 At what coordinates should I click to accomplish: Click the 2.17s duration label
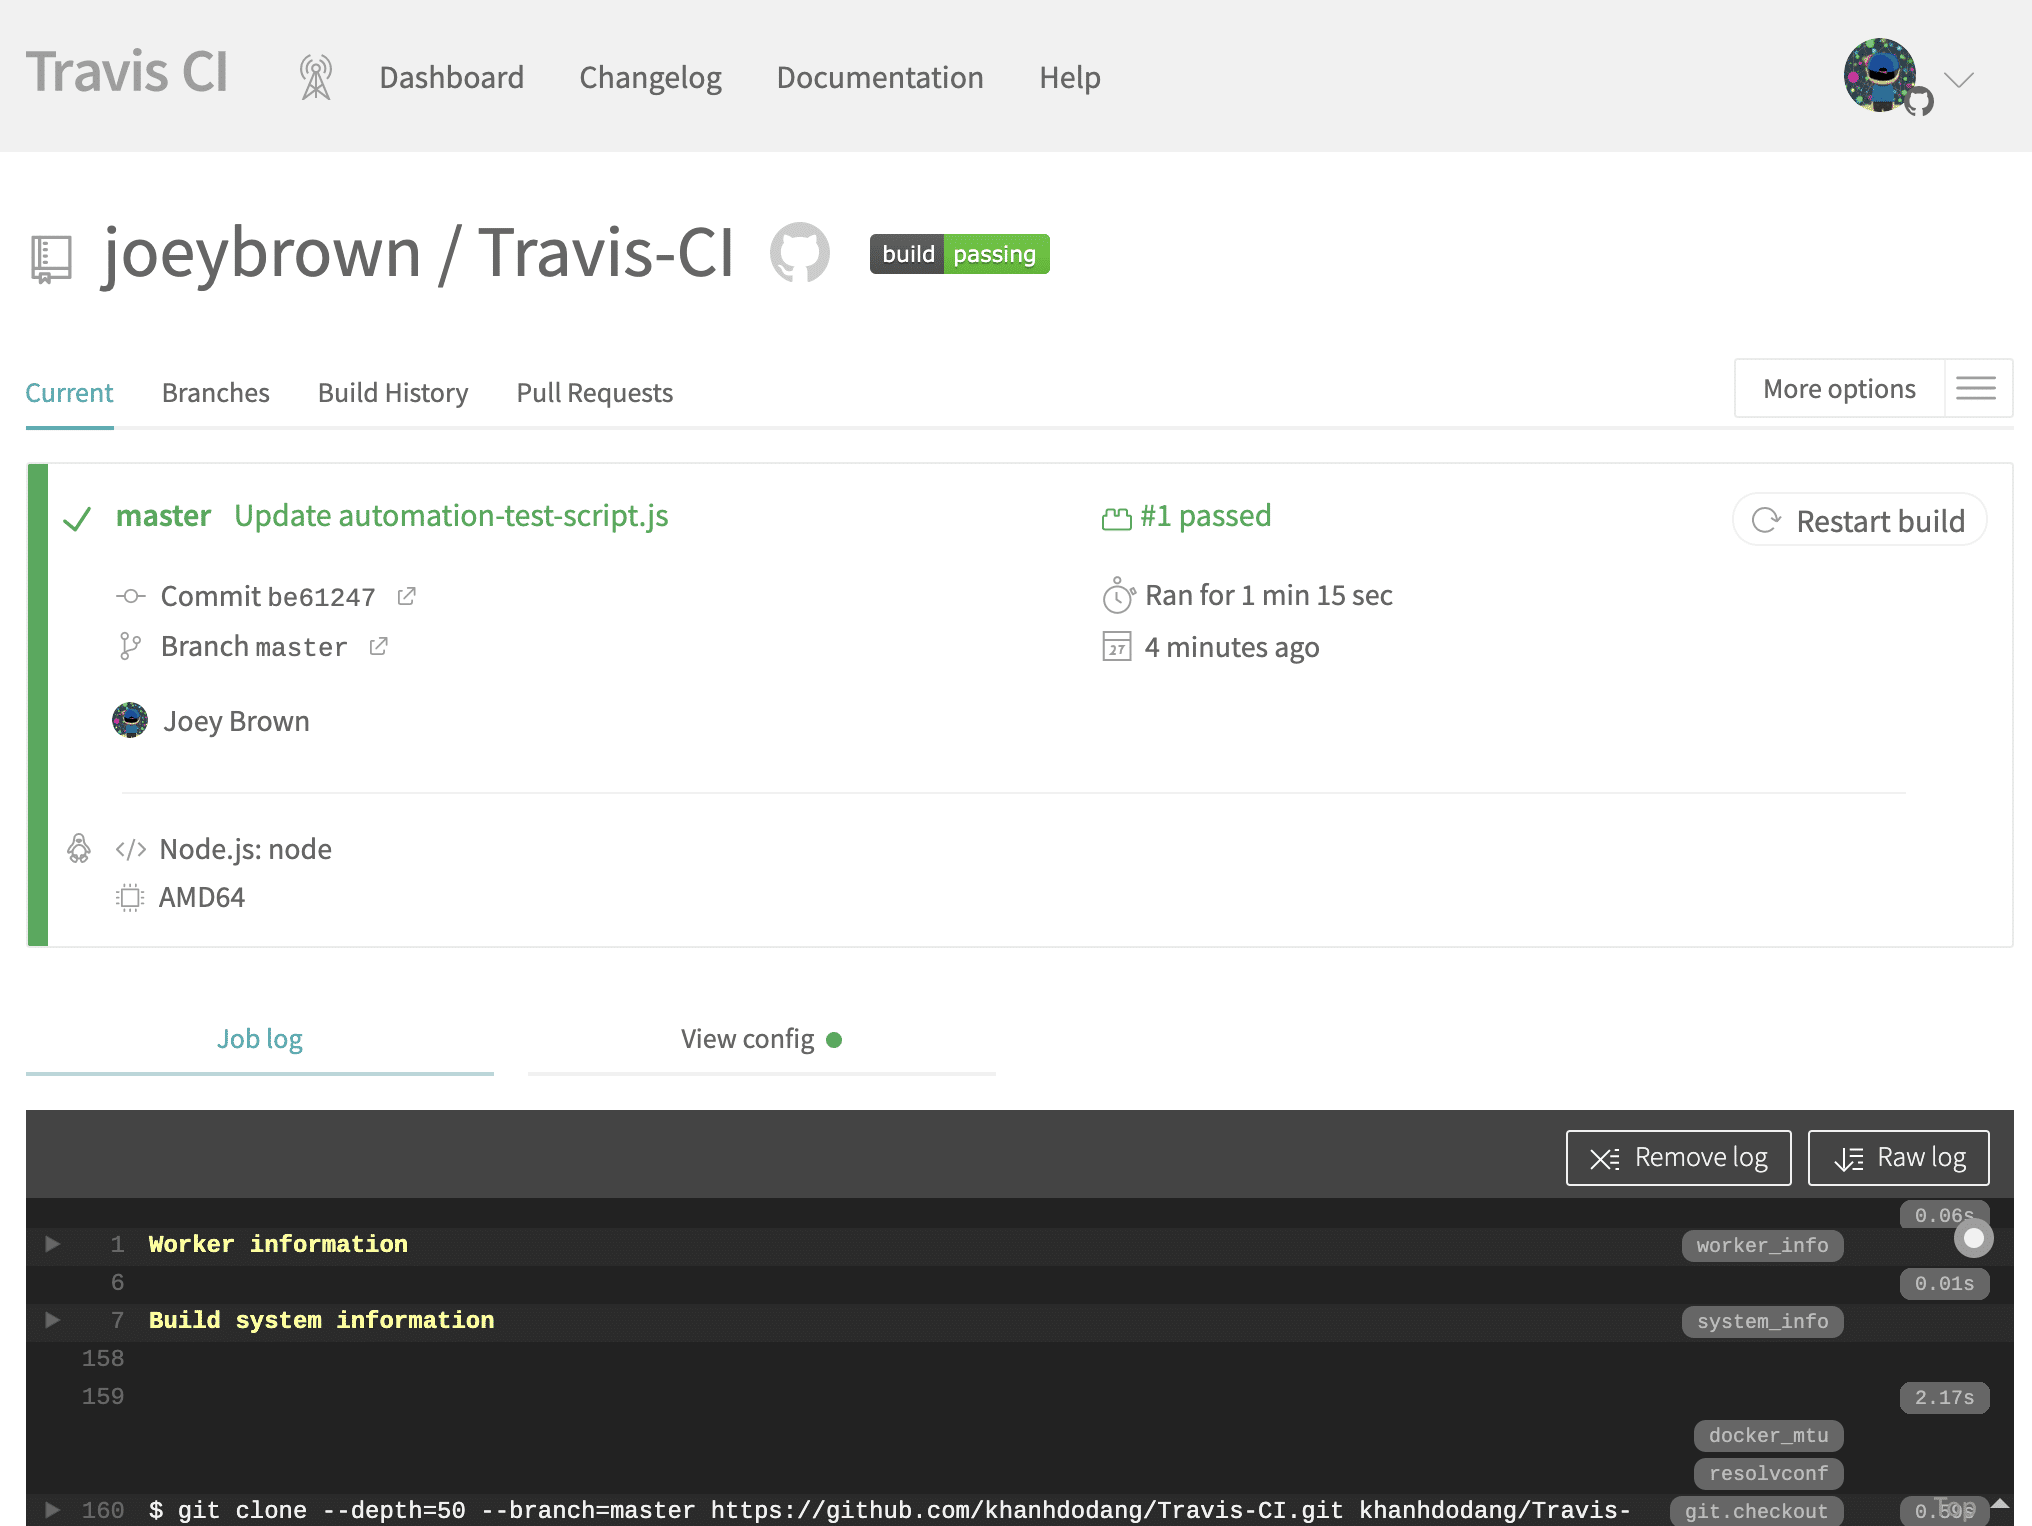[1944, 1398]
